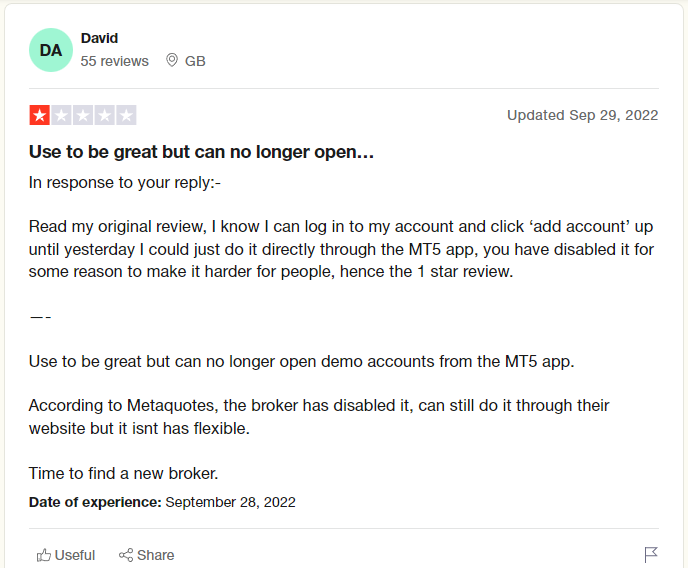Click the second grey rating star
Viewport: 688px width, 568px height.
point(61,115)
